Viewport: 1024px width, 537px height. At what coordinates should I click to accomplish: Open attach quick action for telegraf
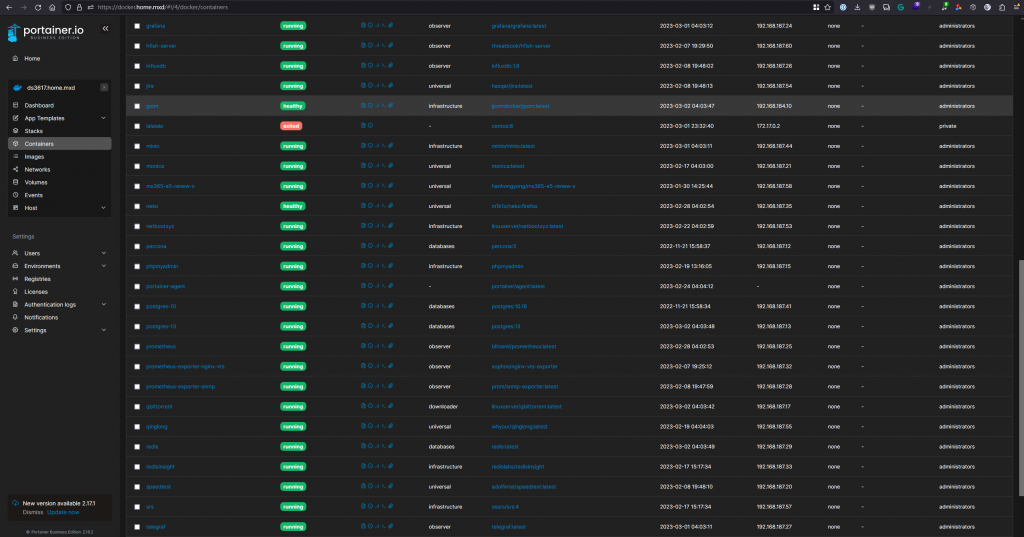391,526
